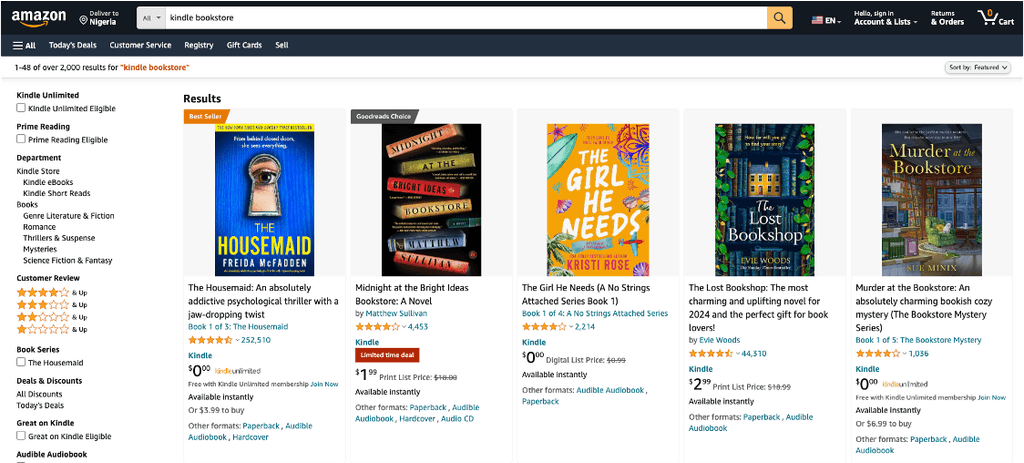Viewport: 1024px width, 463px height.
Task: Click Book 1 of 3: The Housemaid
Action: [238, 327]
